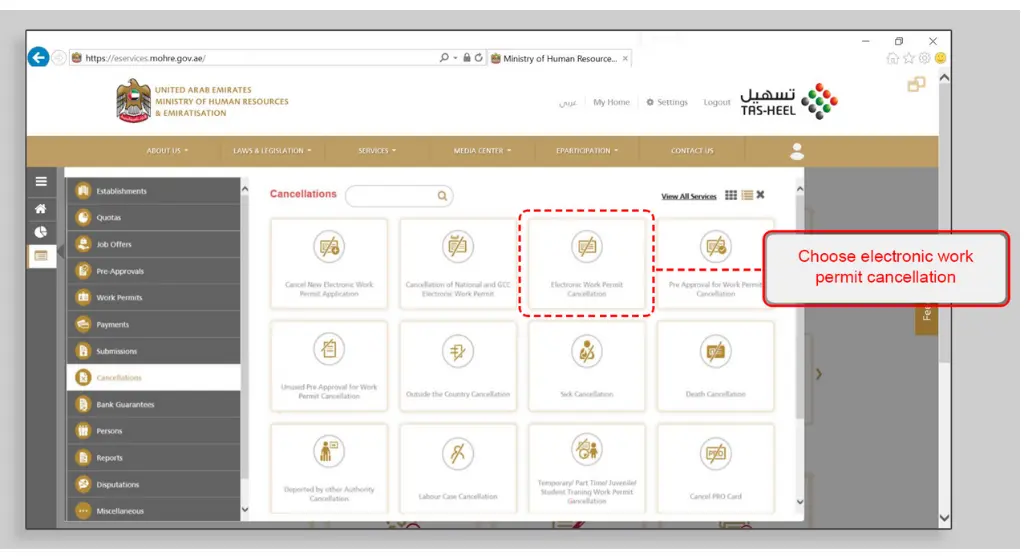The height and width of the screenshot is (558, 1024).
Task: Click Logout link
Action: click(716, 102)
